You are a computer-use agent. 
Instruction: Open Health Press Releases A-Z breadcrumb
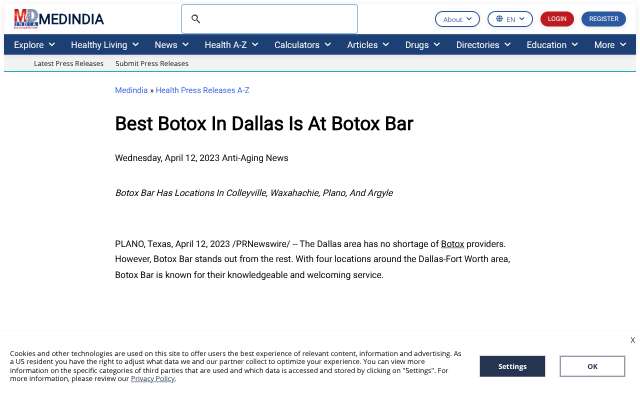click(x=202, y=90)
